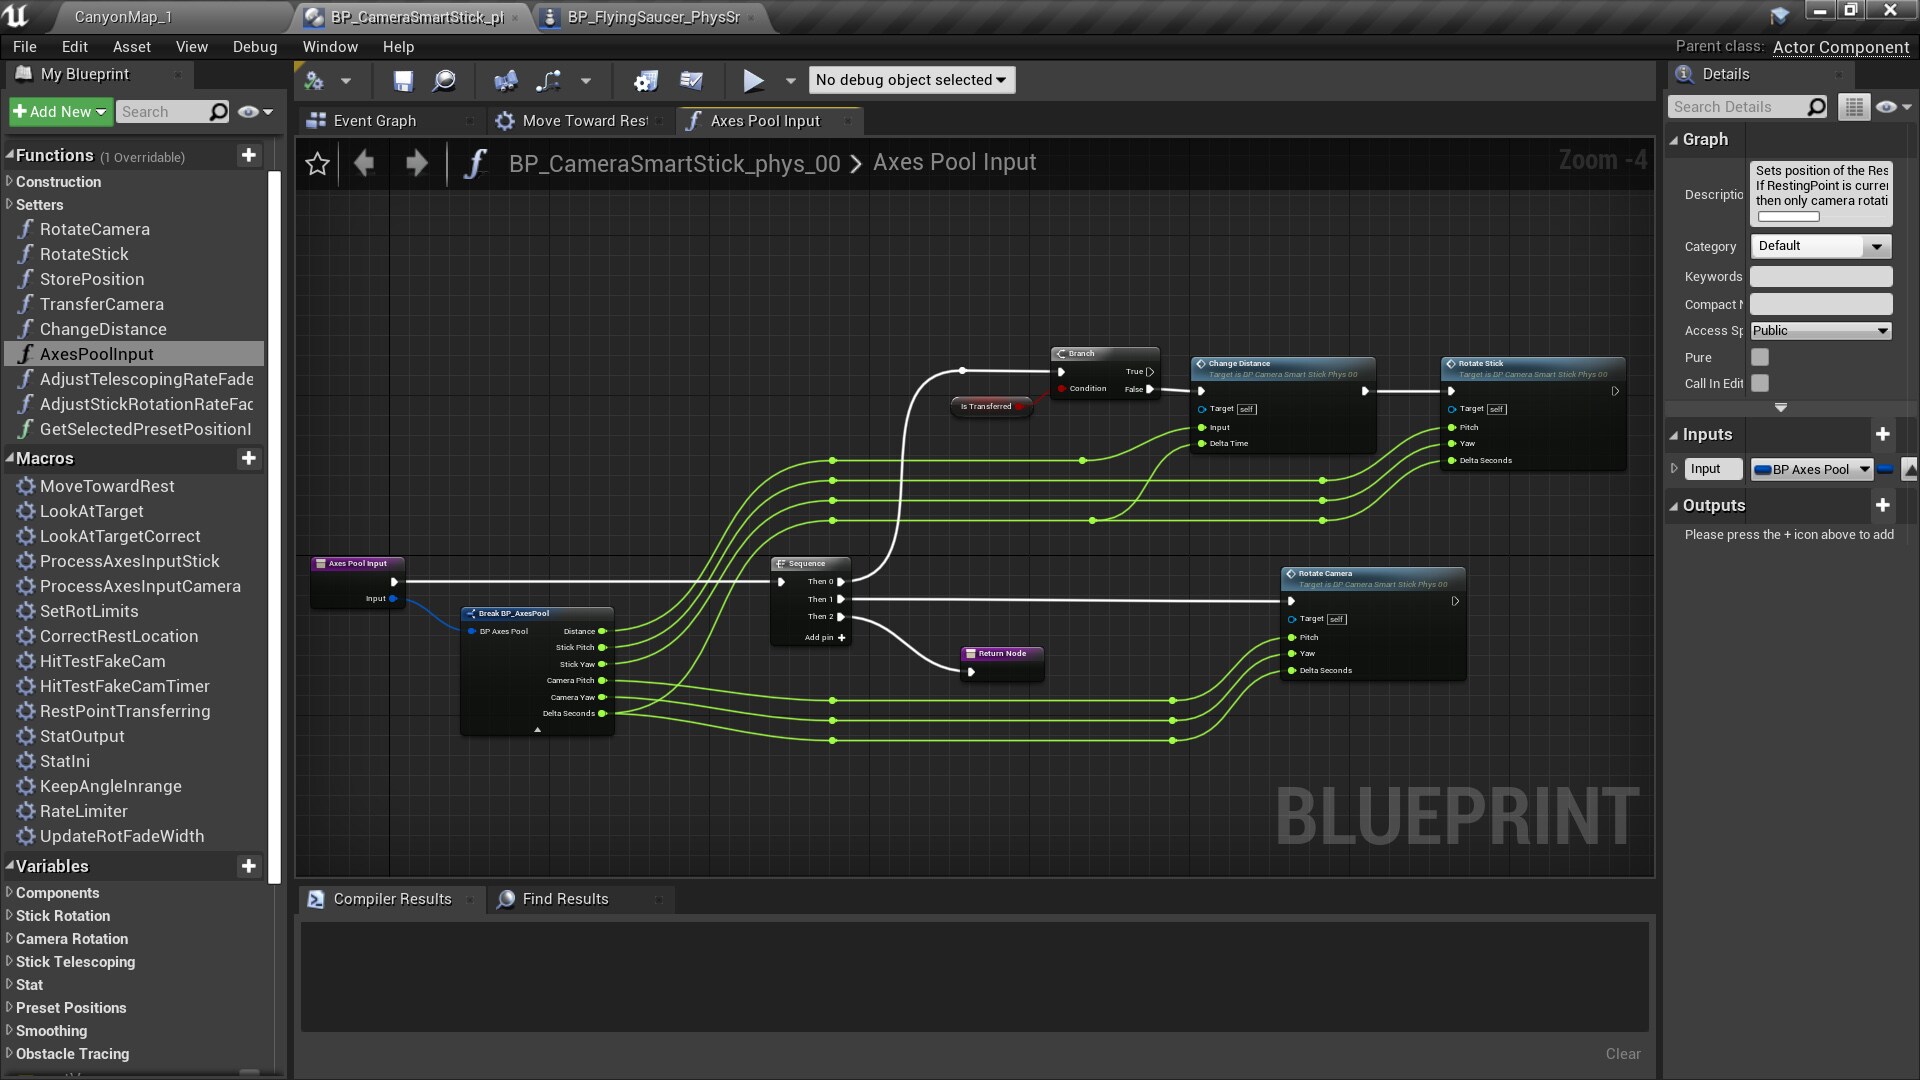Click the Actor Component parent class link

[x=1839, y=47]
